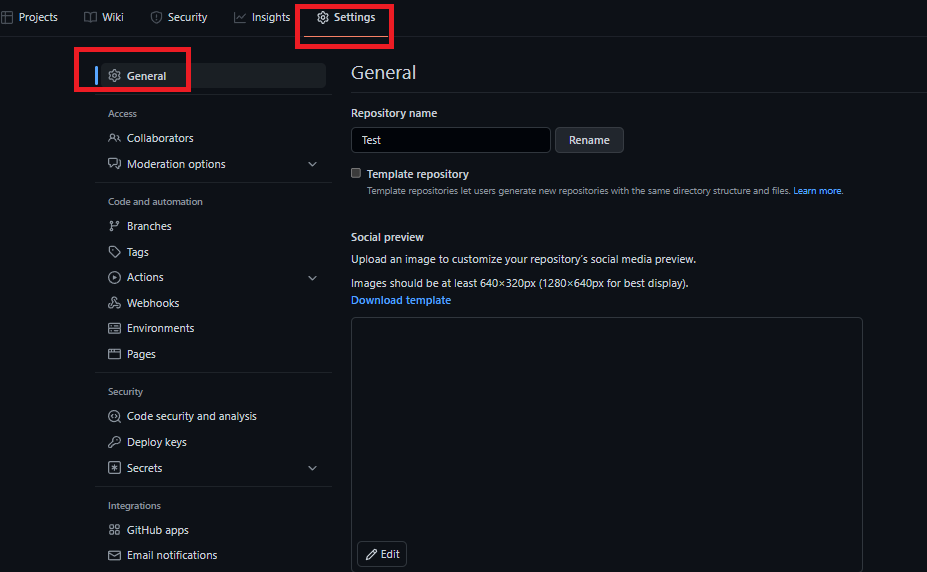Screen dimensions: 927x572
Task: Click the Repository name input field
Action: coord(450,140)
